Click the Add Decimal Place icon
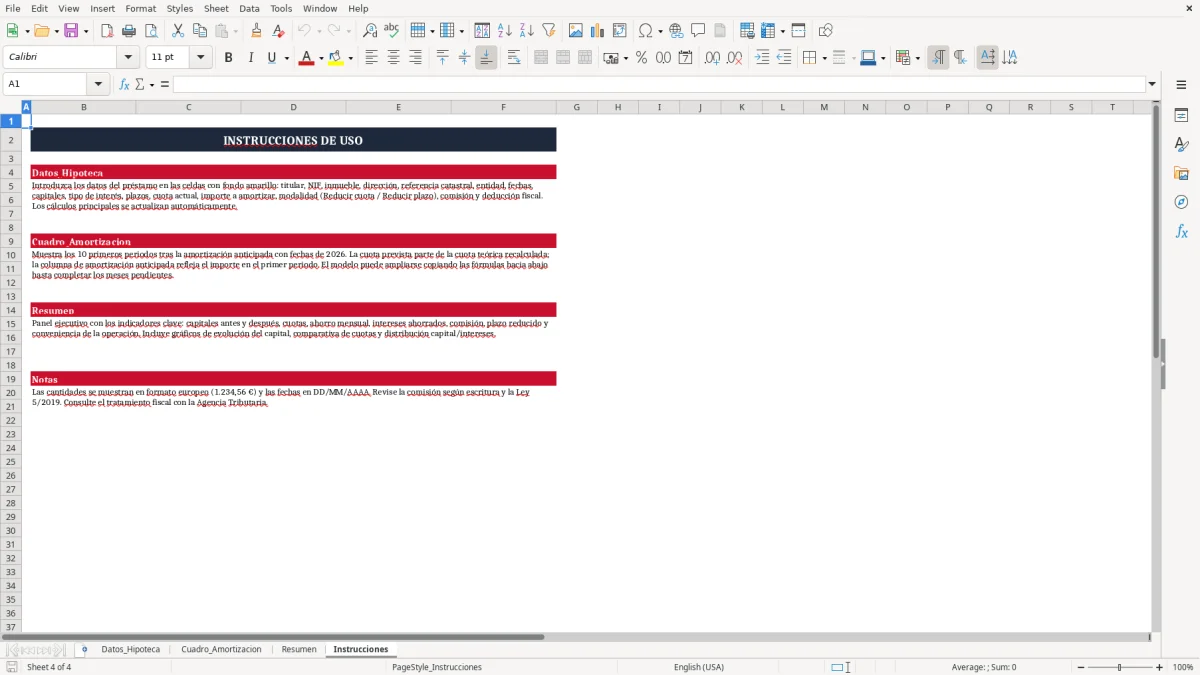1200x675 pixels. click(712, 58)
